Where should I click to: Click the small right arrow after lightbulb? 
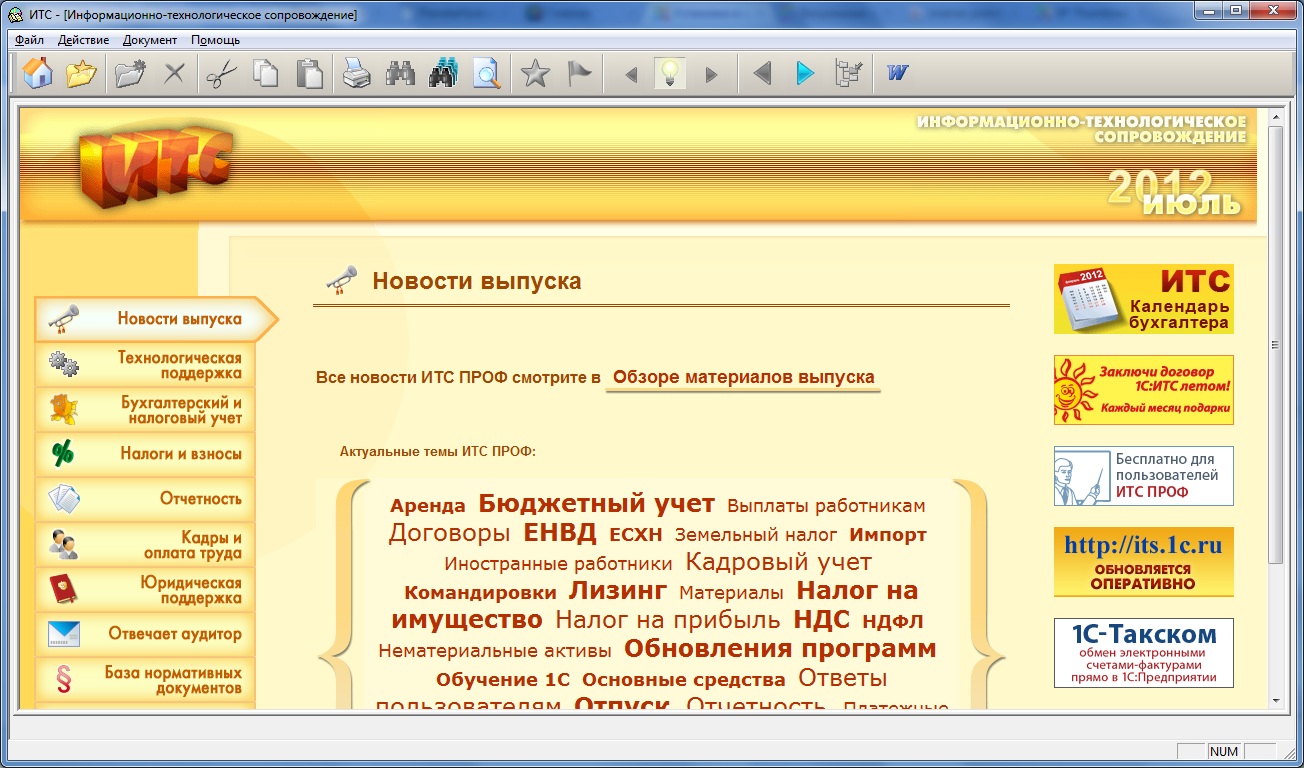coord(711,74)
